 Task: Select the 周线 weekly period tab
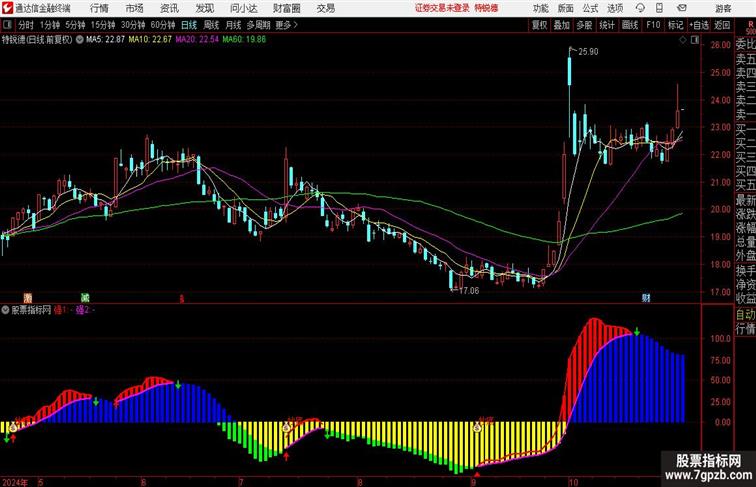tap(211, 25)
